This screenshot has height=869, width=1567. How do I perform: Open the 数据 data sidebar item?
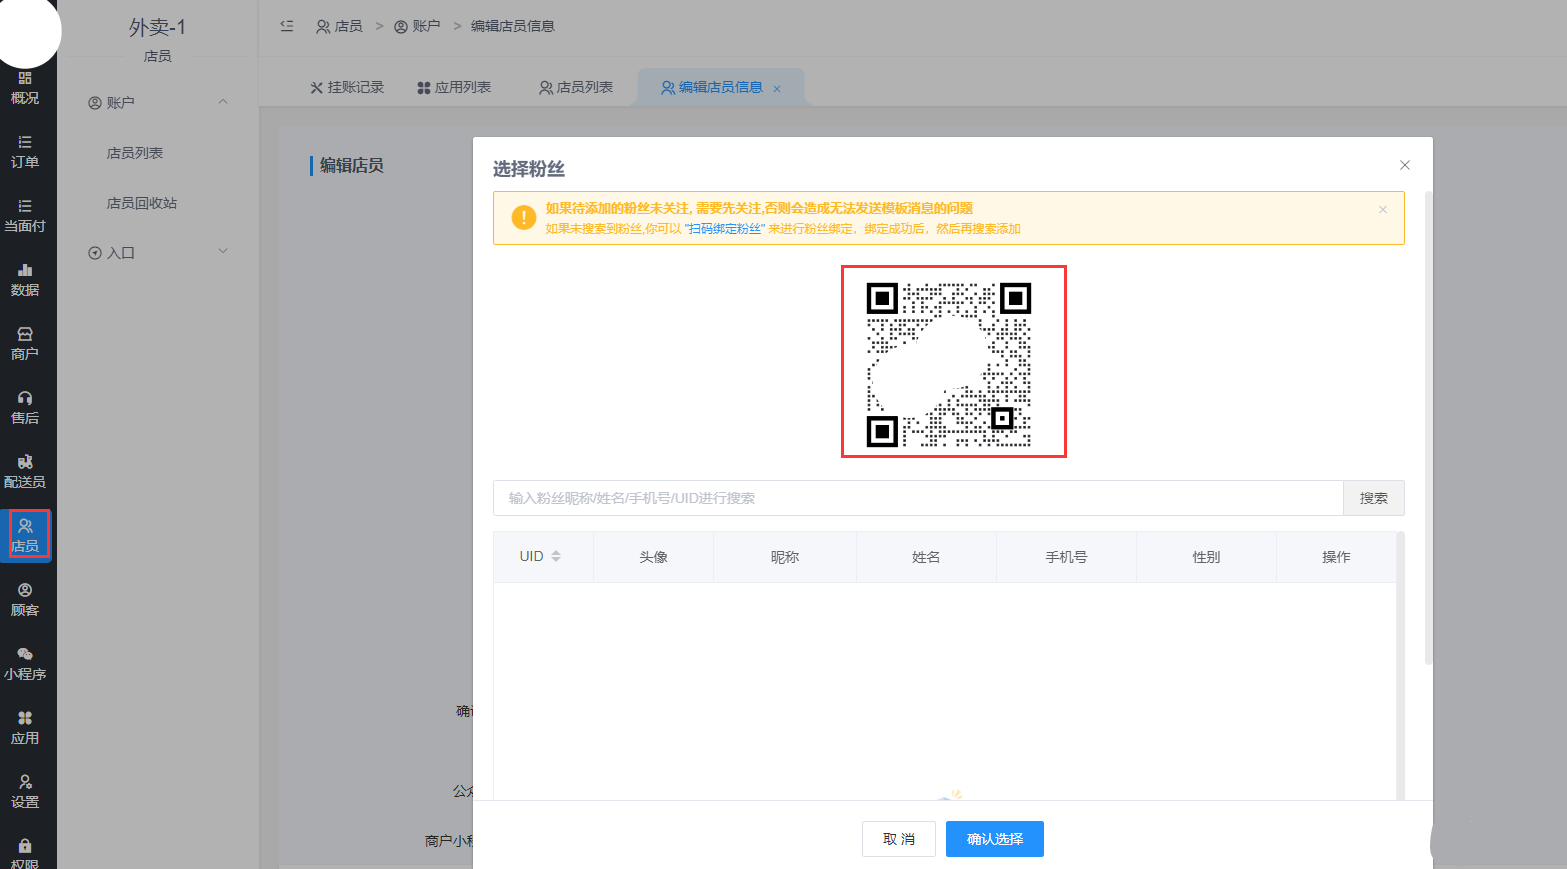click(25, 280)
